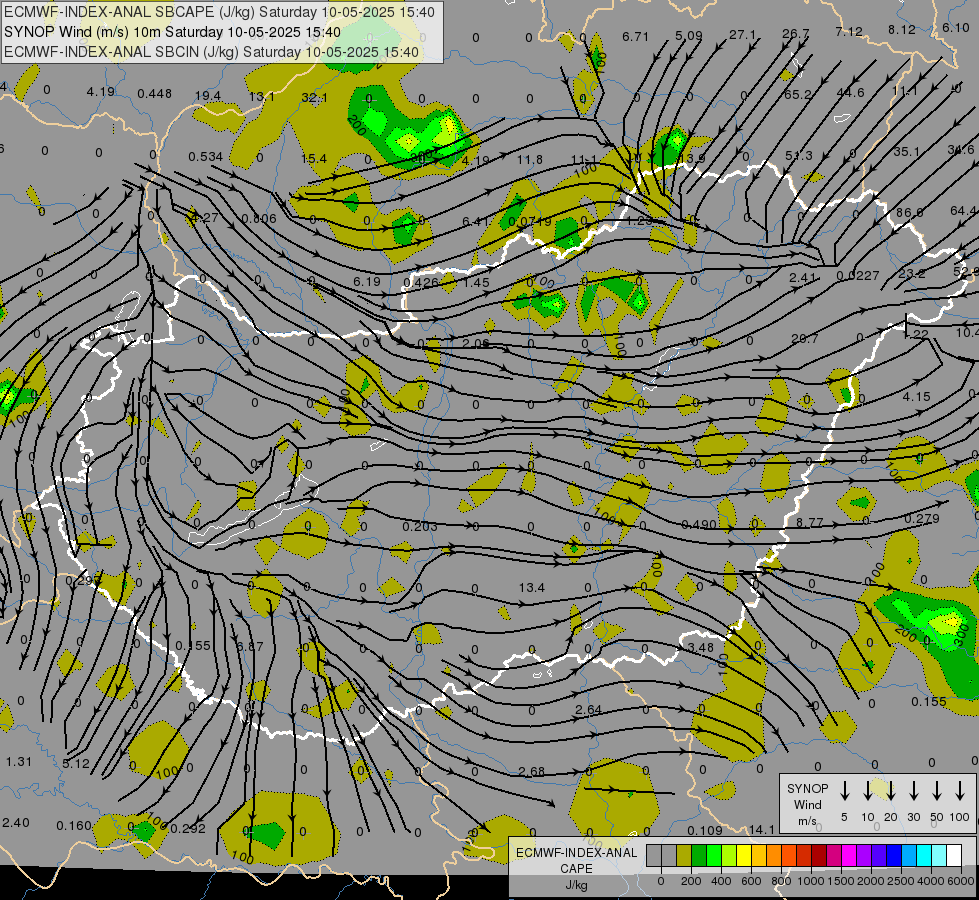Click the '19.4' value on the map

pyautogui.click(x=207, y=96)
